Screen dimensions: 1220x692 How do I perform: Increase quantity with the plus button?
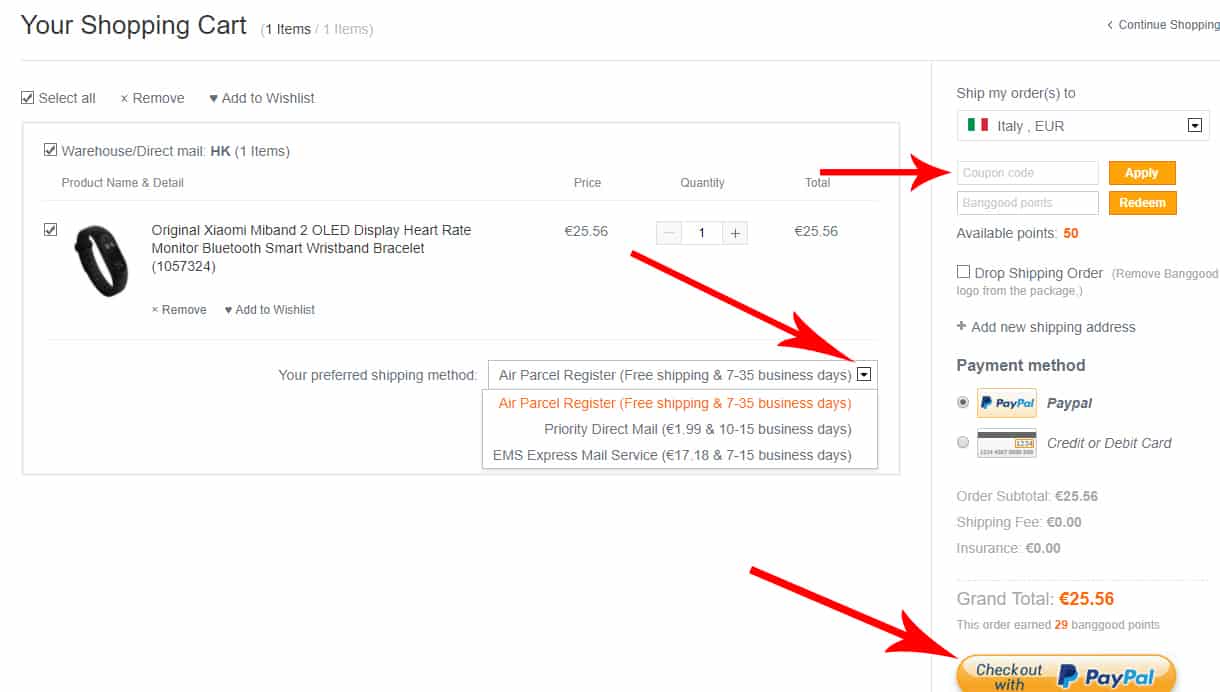(x=735, y=233)
